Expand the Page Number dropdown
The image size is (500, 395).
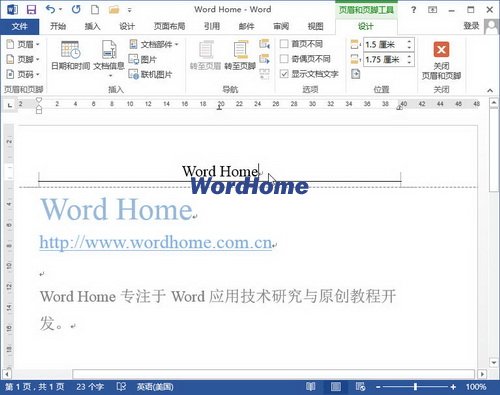[x=23, y=74]
